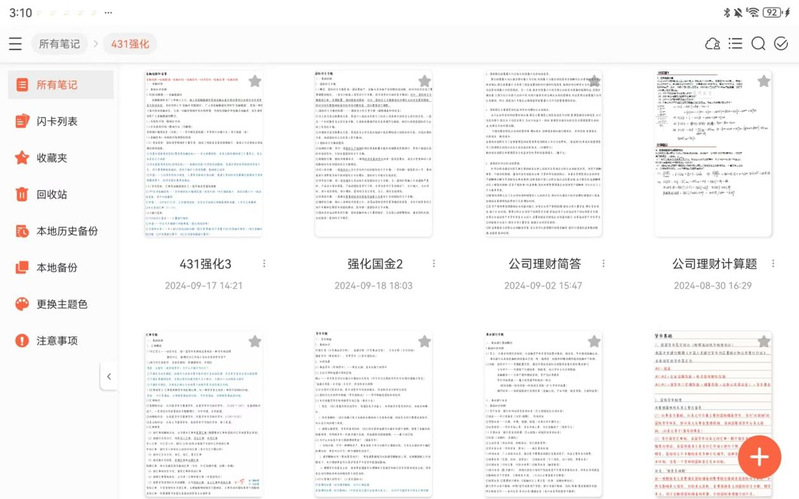Open 回收站 trash in the sidebar
Viewport: 799px width, 499px height.
[x=51, y=194]
